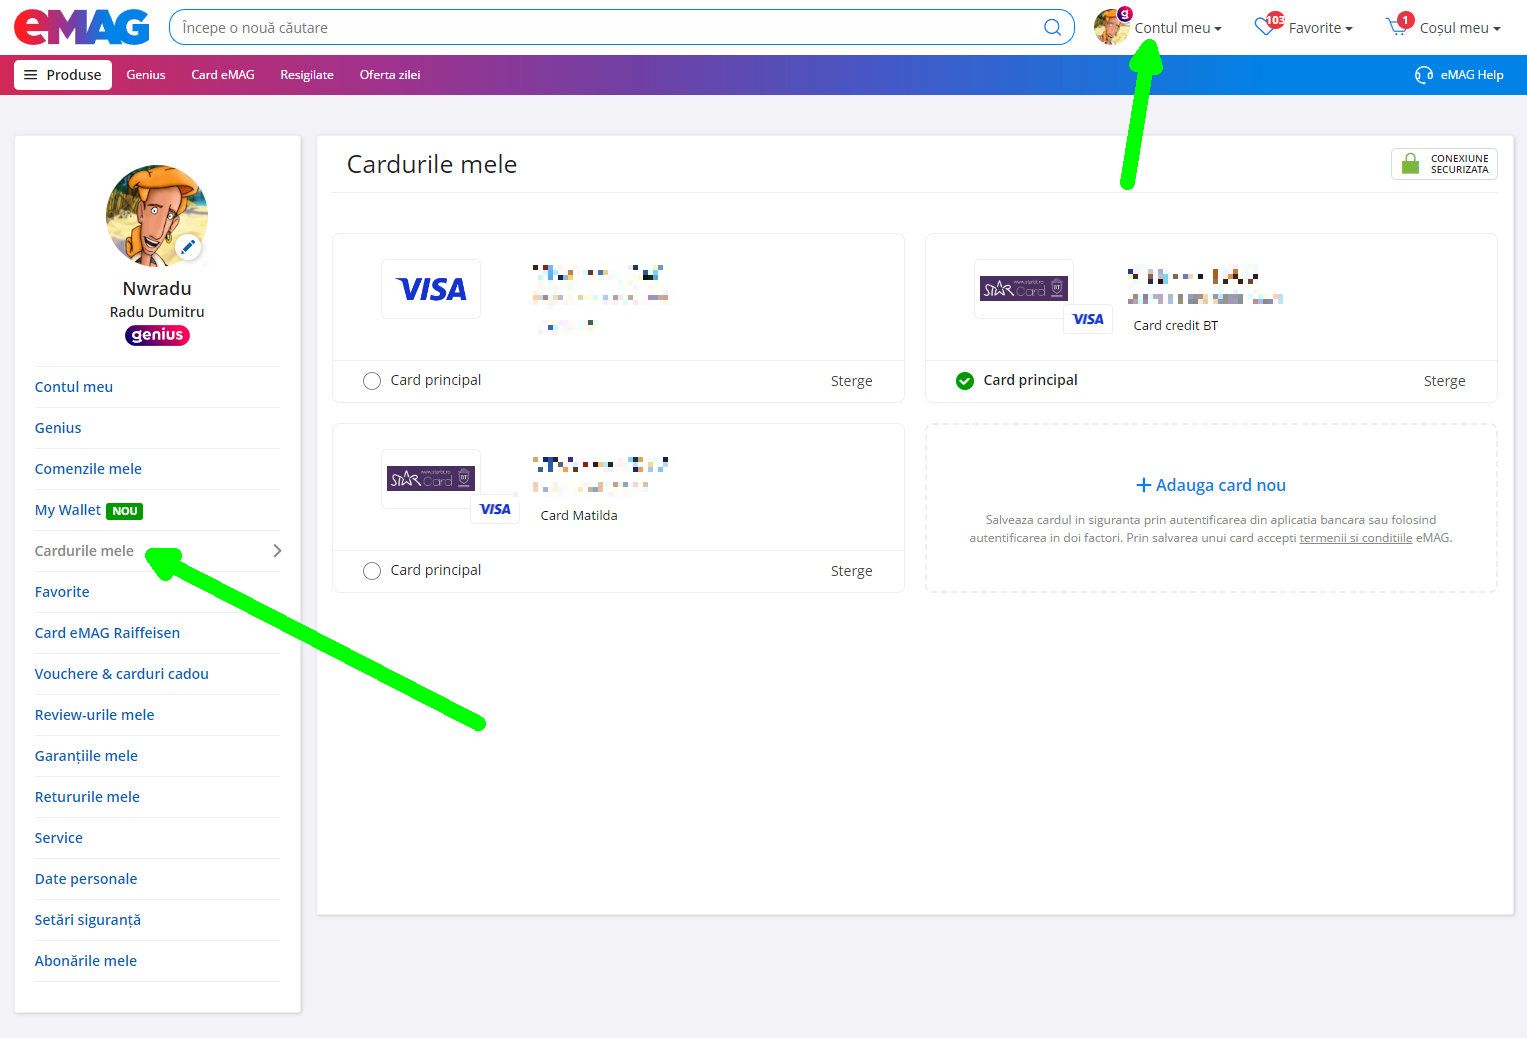Click the genius badge under the name

pyautogui.click(x=157, y=335)
